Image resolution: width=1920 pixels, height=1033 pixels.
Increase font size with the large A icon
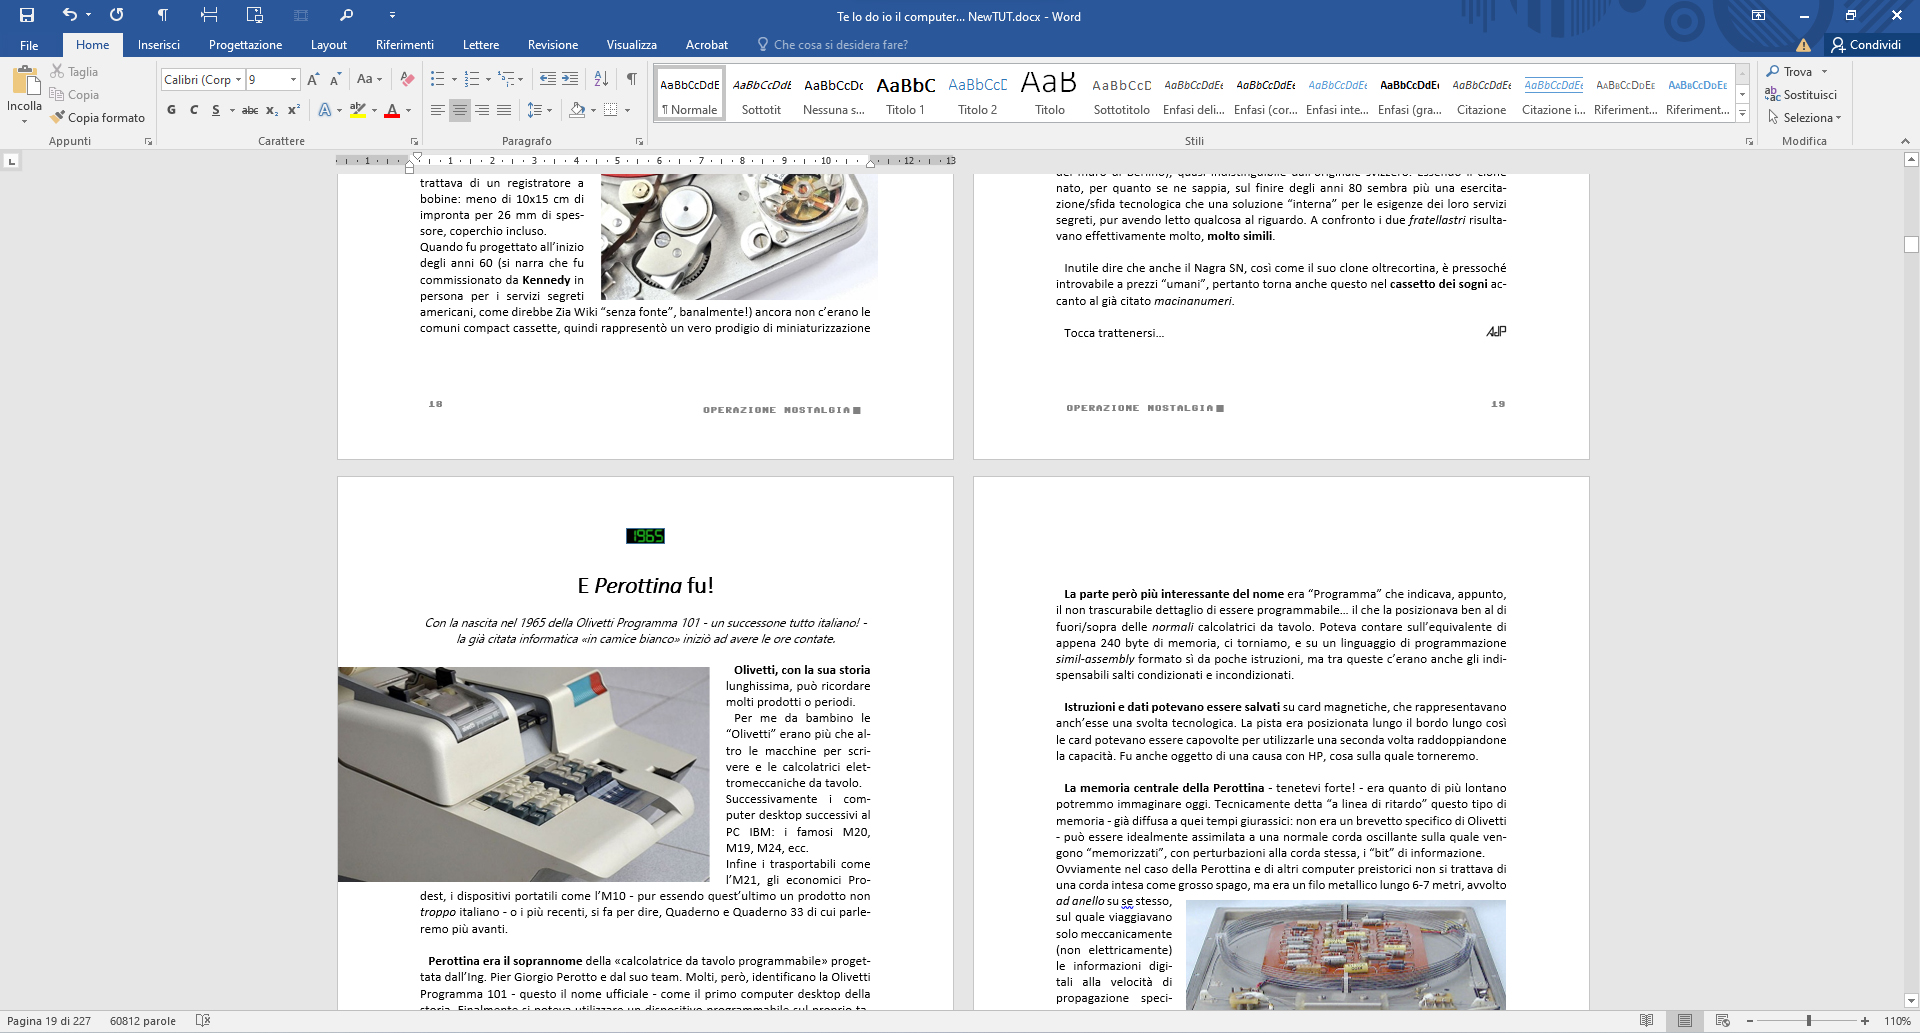point(313,79)
